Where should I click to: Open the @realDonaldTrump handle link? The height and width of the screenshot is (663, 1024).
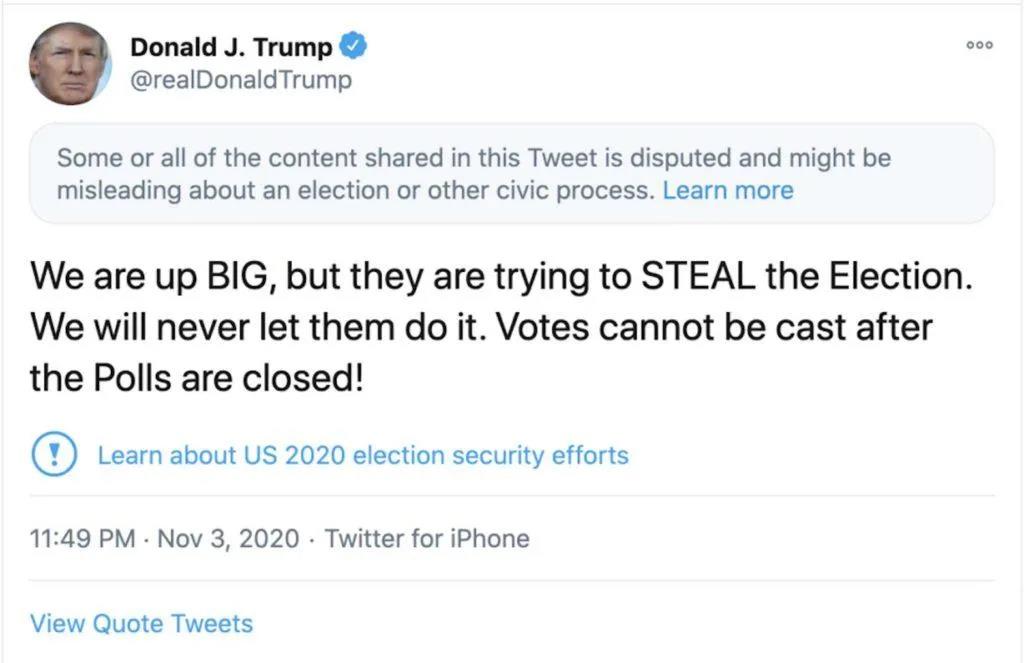[241, 80]
